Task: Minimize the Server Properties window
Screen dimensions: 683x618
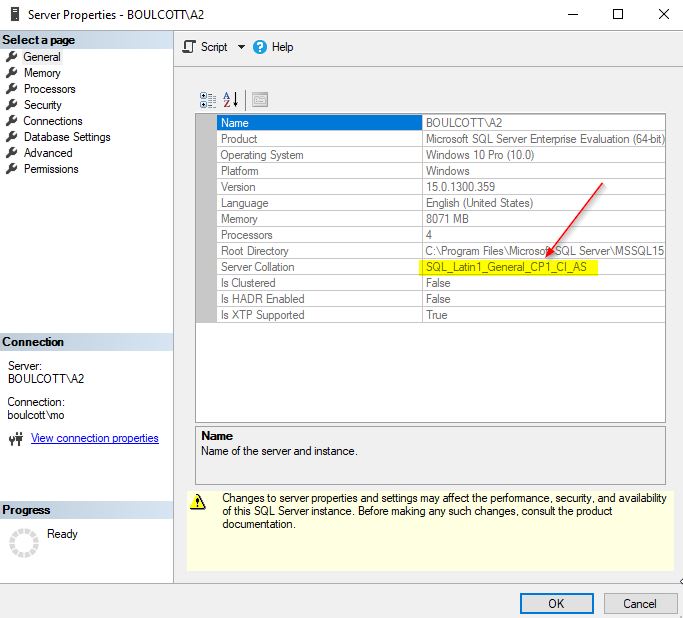Action: point(573,14)
